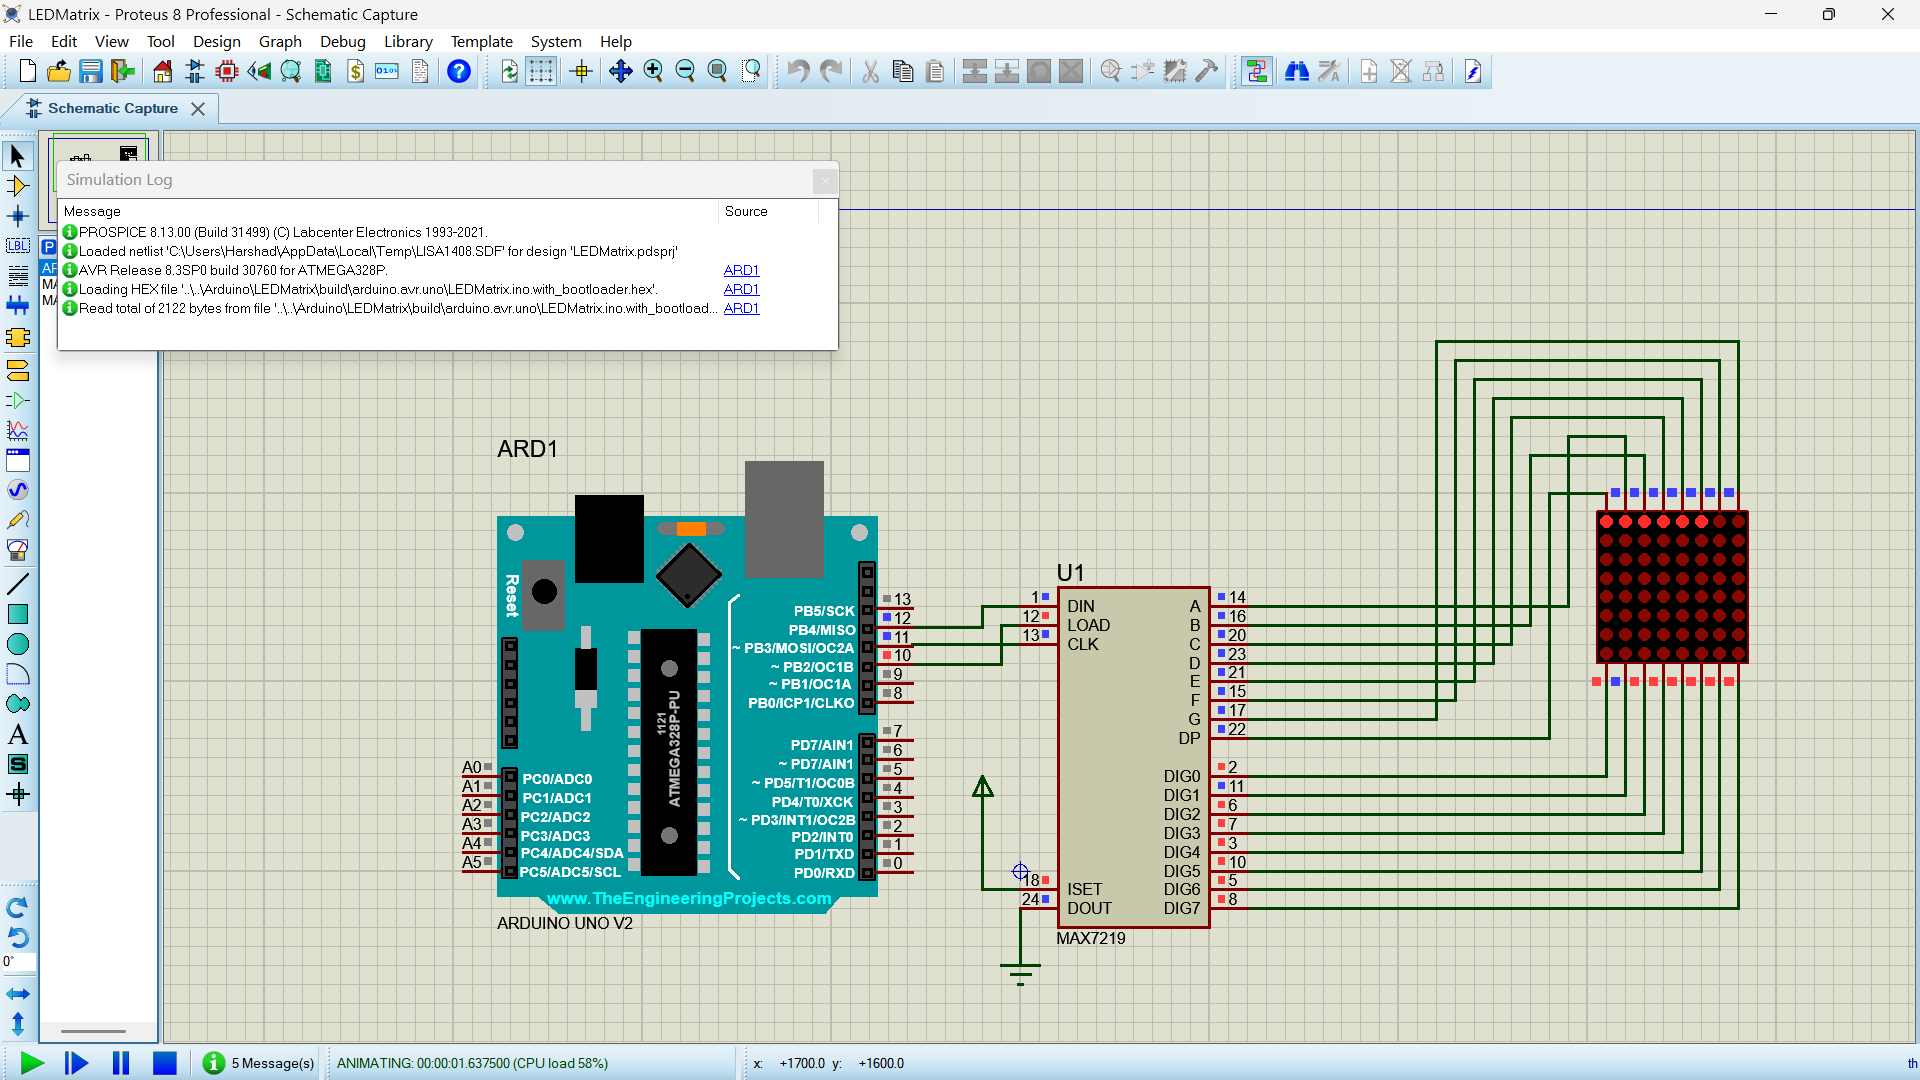
Task: Select the 2D text 'A' tool
Action: (x=18, y=735)
